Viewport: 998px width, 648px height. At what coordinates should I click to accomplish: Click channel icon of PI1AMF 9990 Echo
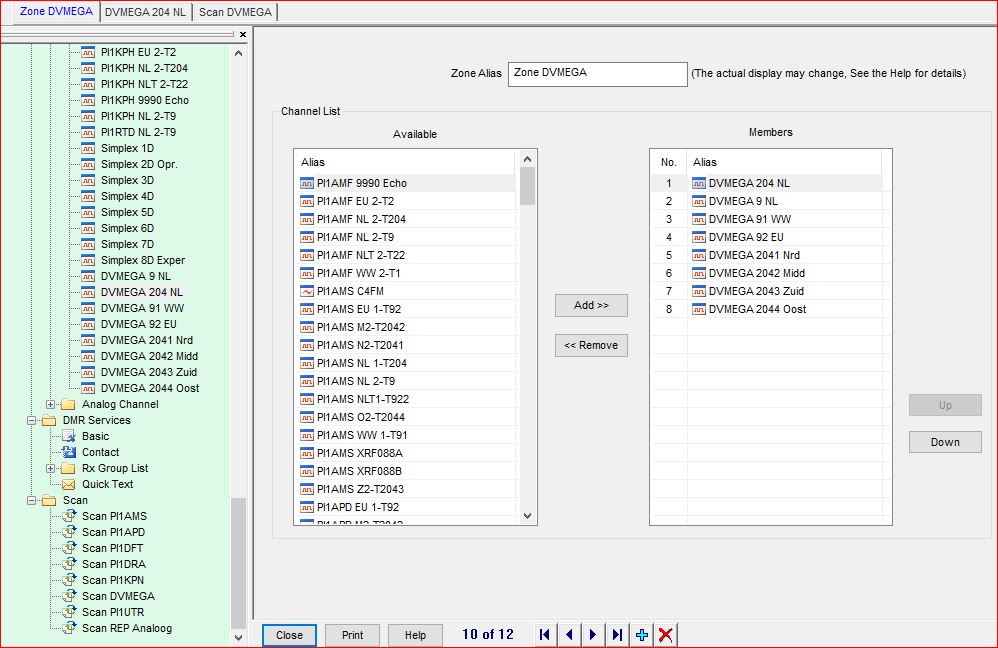tap(307, 183)
